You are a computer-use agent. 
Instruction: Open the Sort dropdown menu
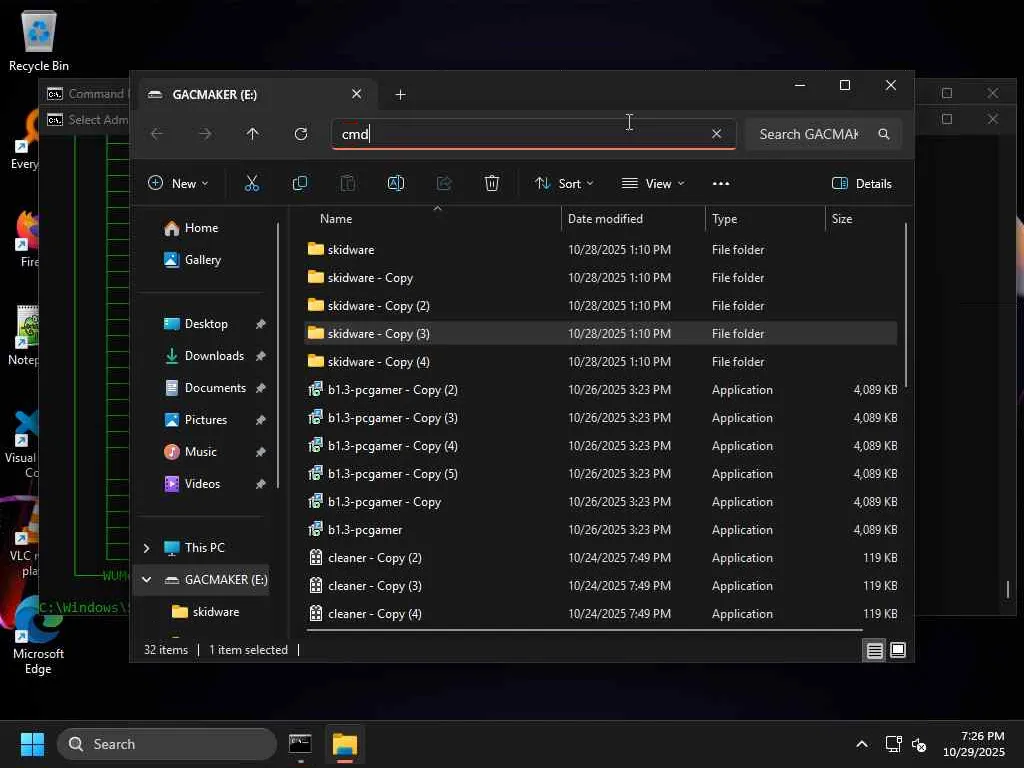[564, 183]
